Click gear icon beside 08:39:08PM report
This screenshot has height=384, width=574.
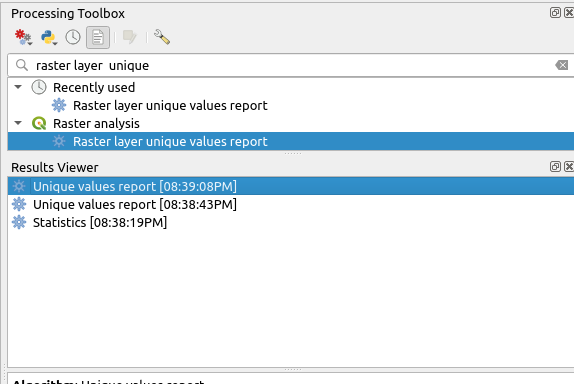pyautogui.click(x=19, y=186)
